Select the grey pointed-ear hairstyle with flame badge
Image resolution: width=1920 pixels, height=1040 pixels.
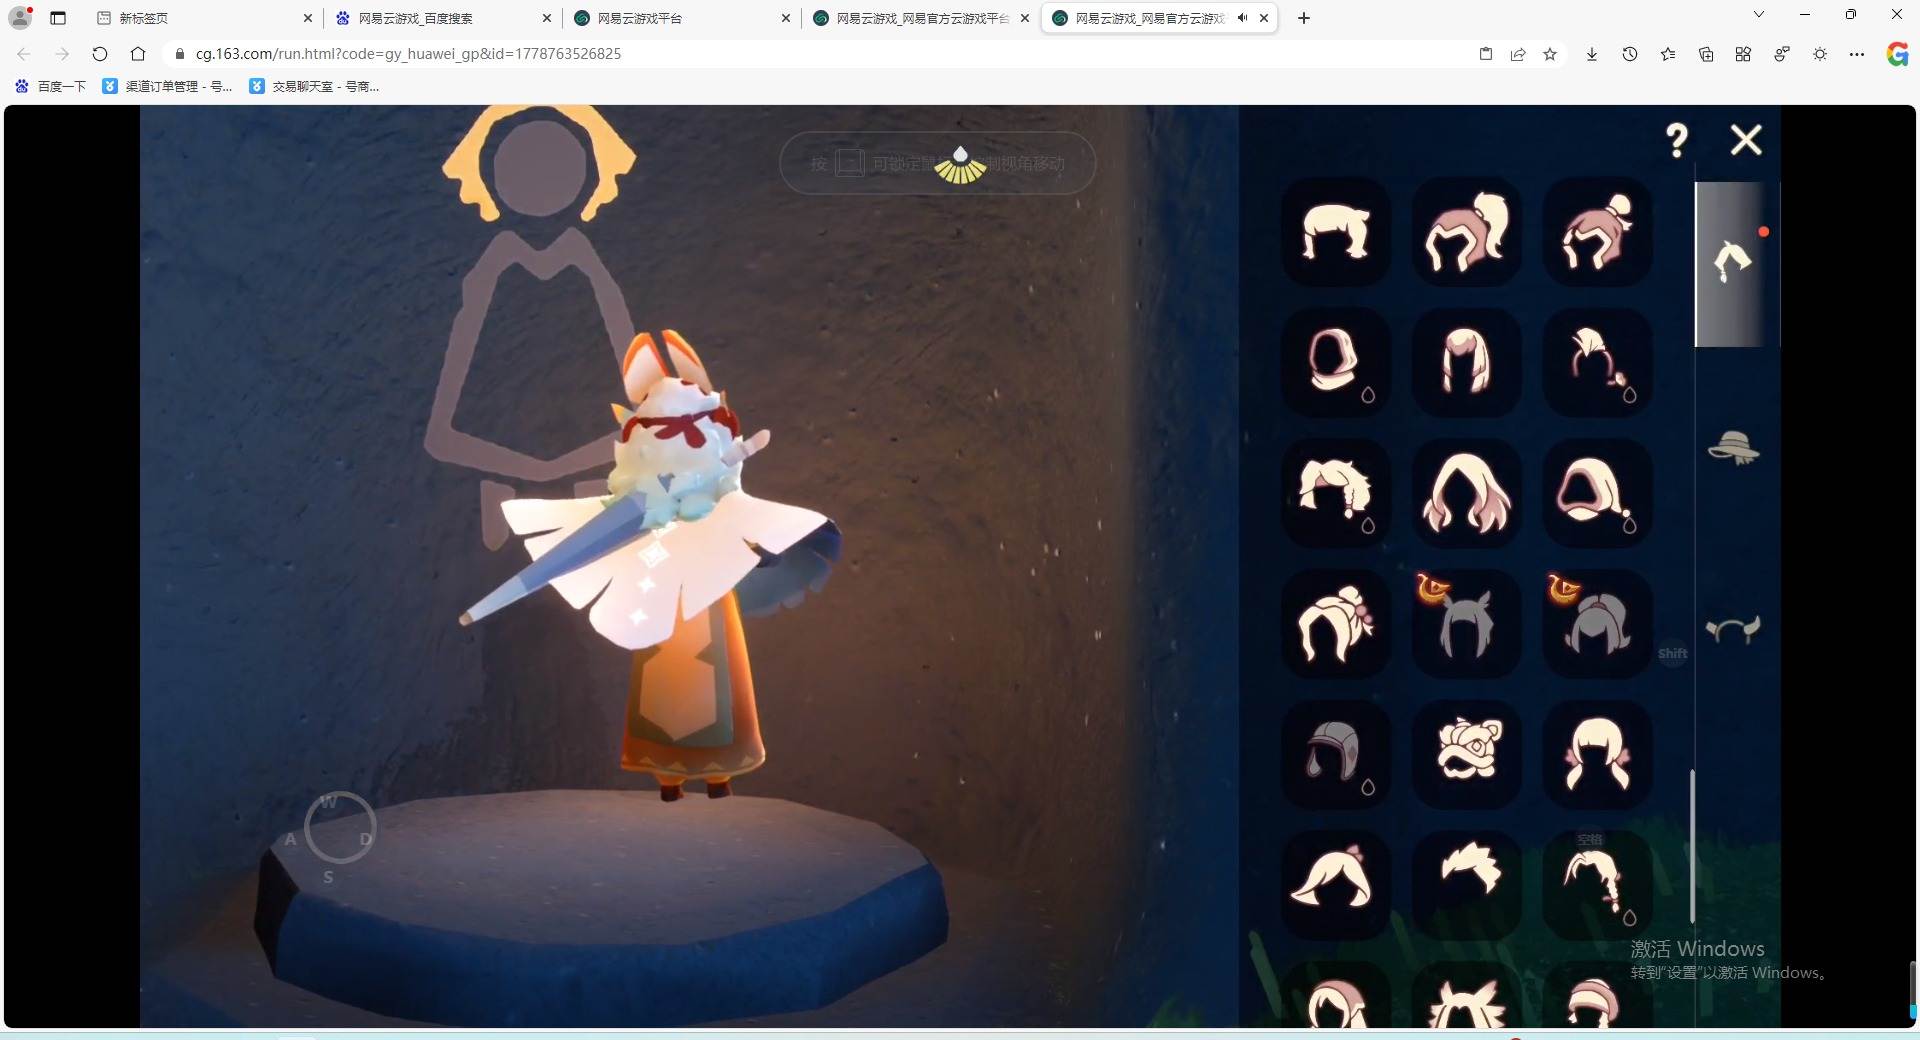[1466, 624]
